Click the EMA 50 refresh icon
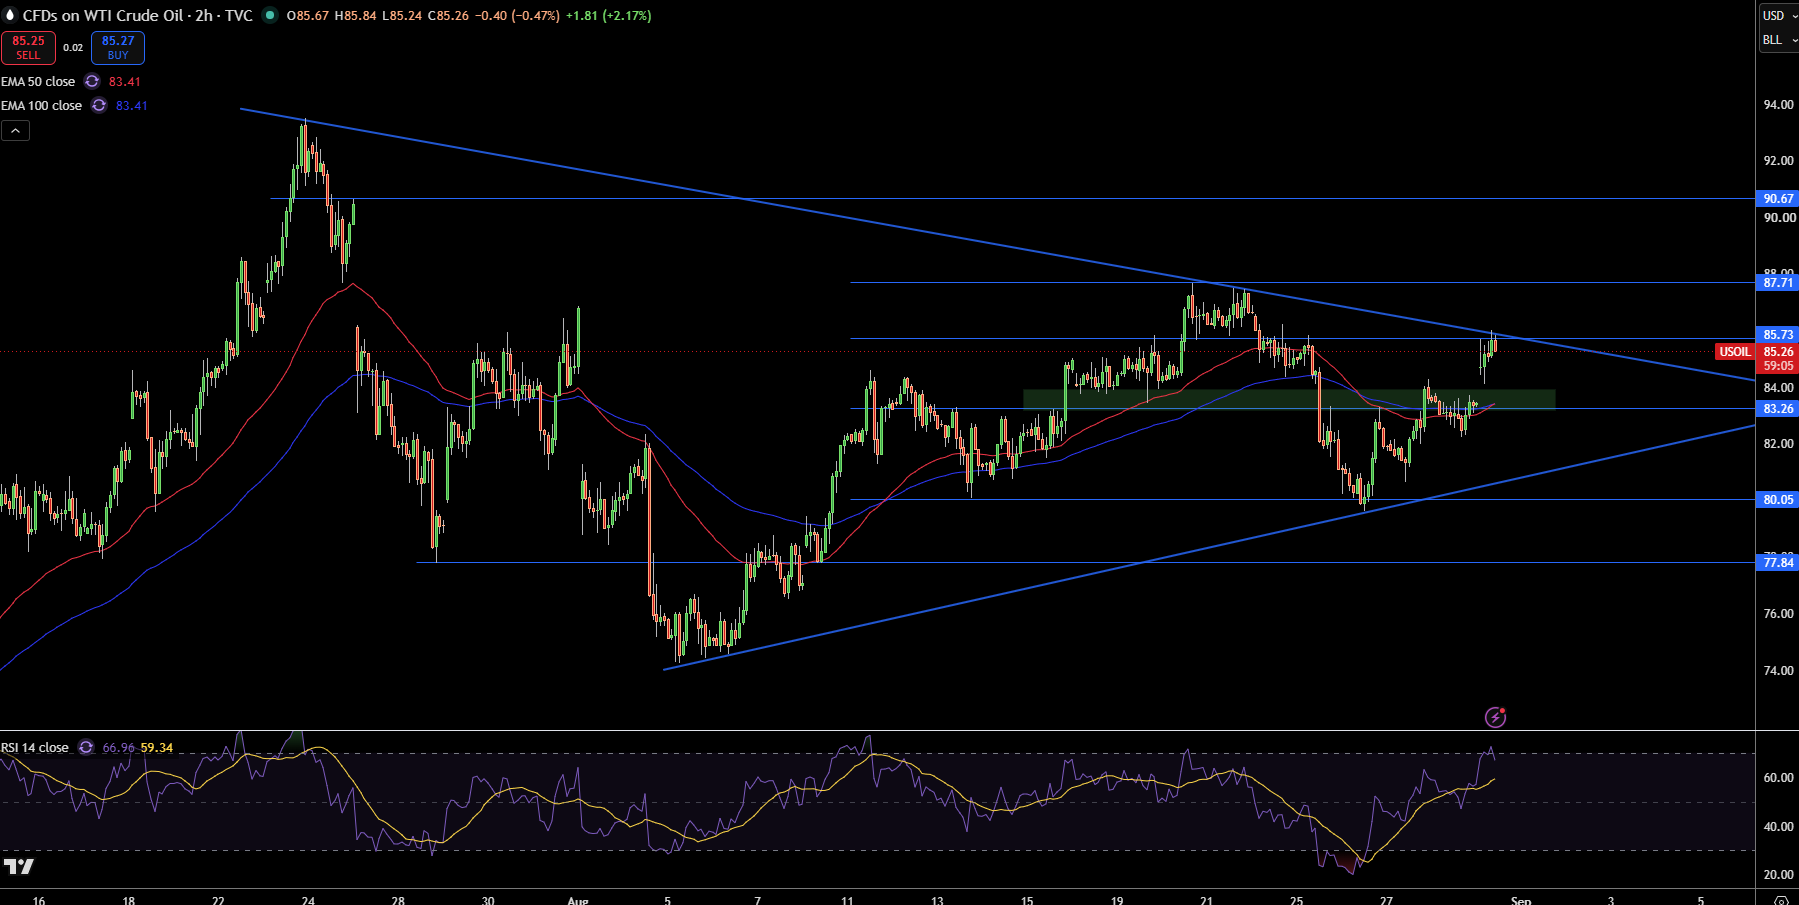Viewport: 1799px width, 905px height. pyautogui.click(x=92, y=81)
